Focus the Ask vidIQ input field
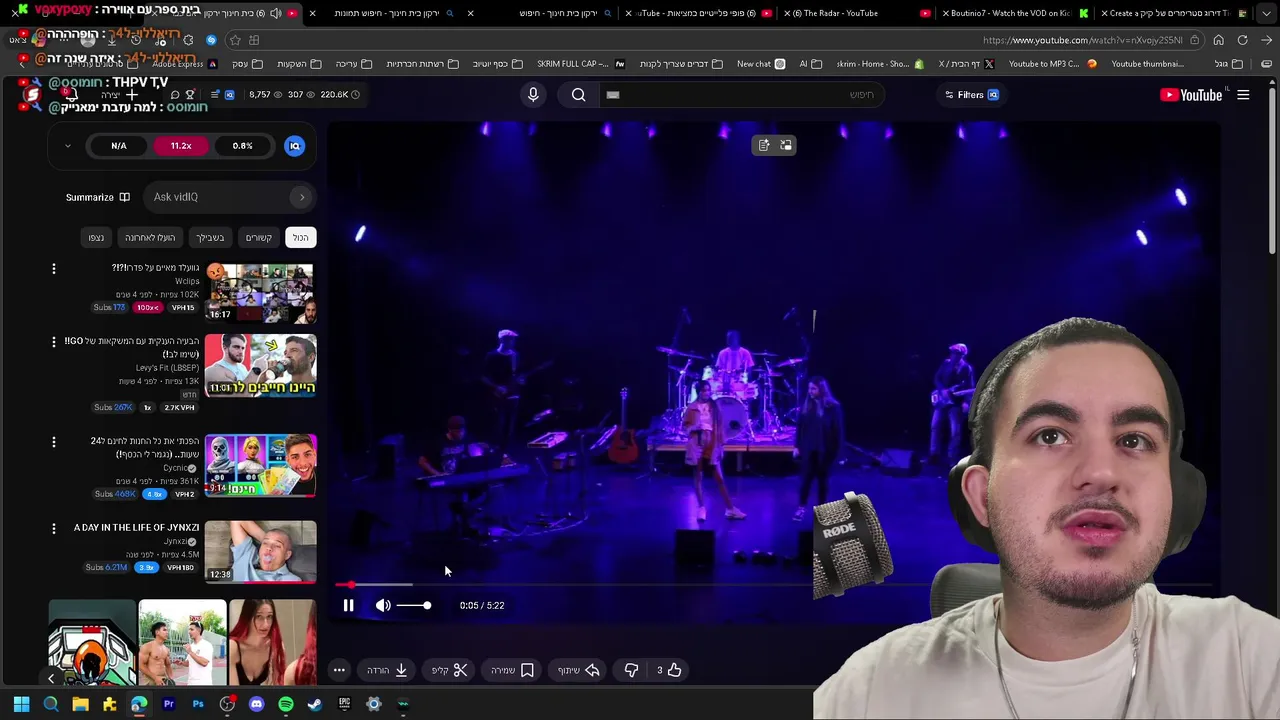 click(x=219, y=197)
